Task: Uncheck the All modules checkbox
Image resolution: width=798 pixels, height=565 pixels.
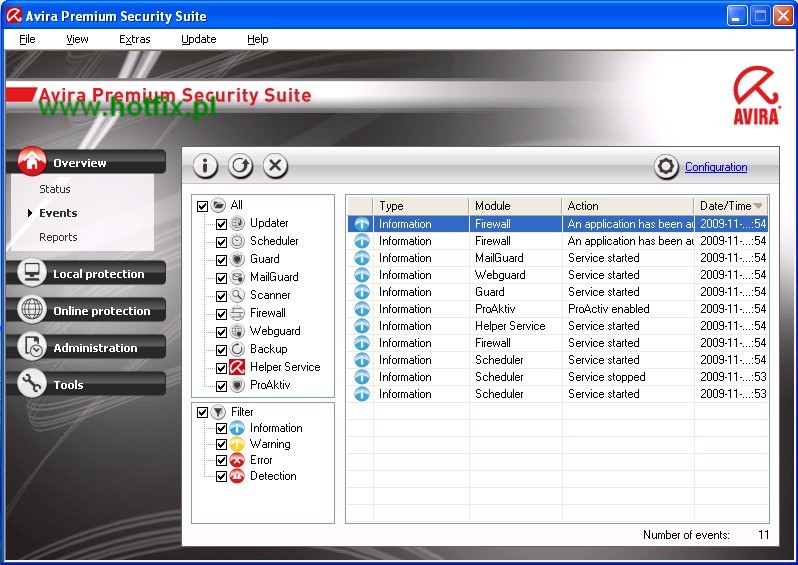Action: click(x=203, y=206)
